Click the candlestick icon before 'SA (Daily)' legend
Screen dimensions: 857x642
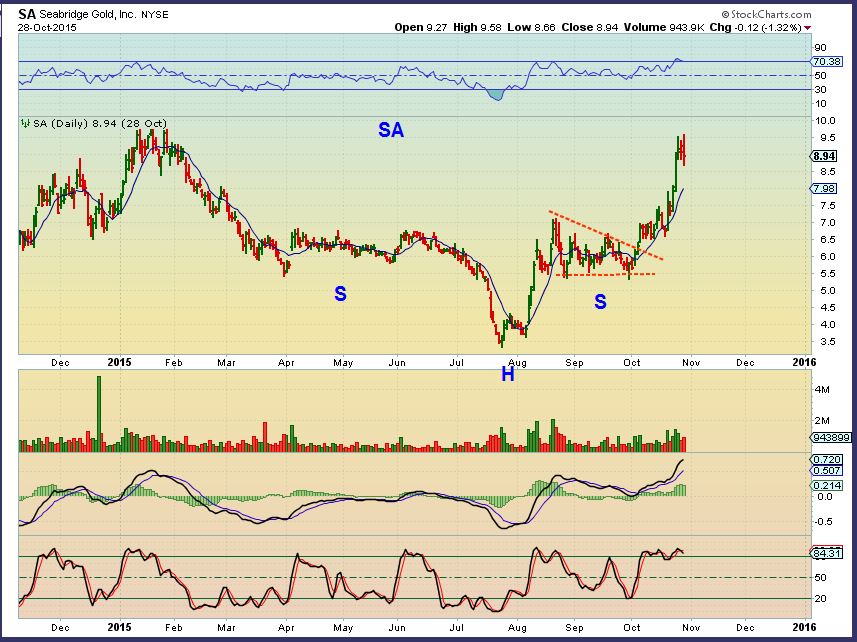point(25,123)
